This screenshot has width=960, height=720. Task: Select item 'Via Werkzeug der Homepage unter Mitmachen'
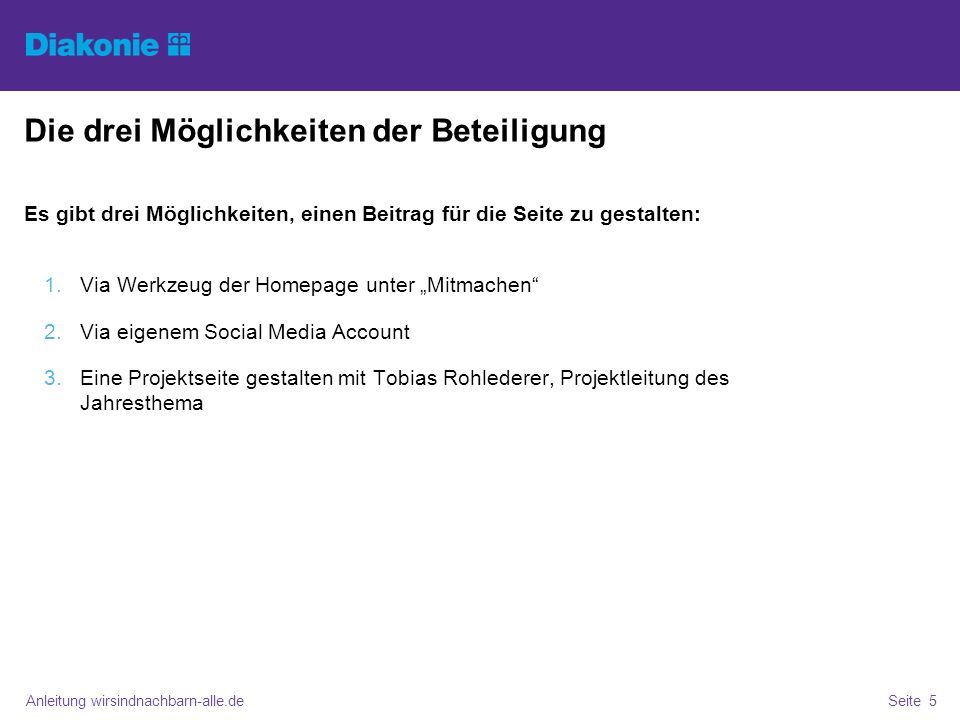[309, 286]
